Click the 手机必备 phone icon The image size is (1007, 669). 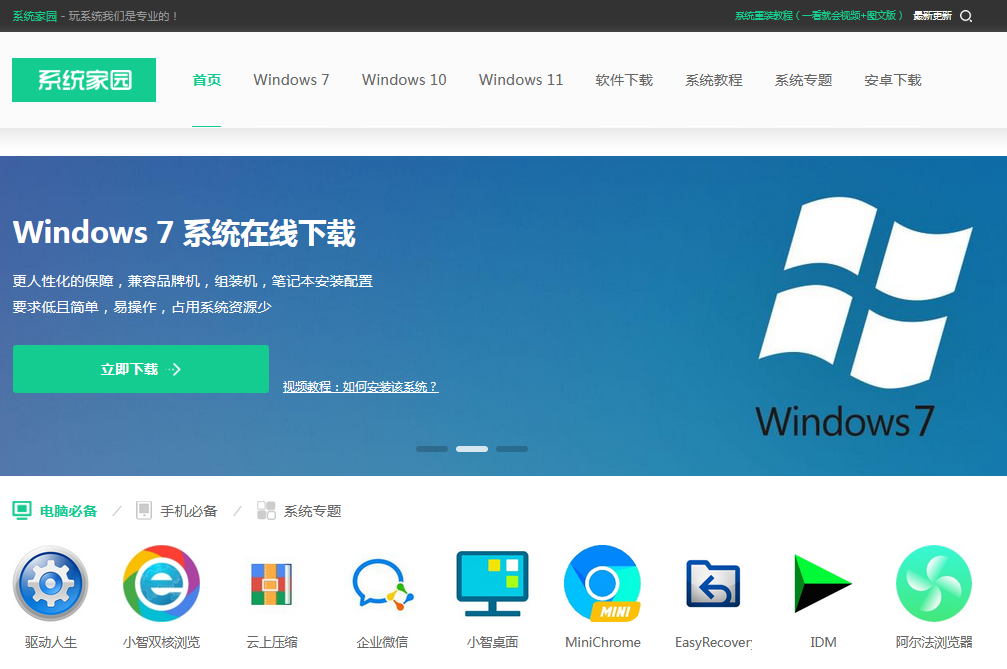(144, 511)
